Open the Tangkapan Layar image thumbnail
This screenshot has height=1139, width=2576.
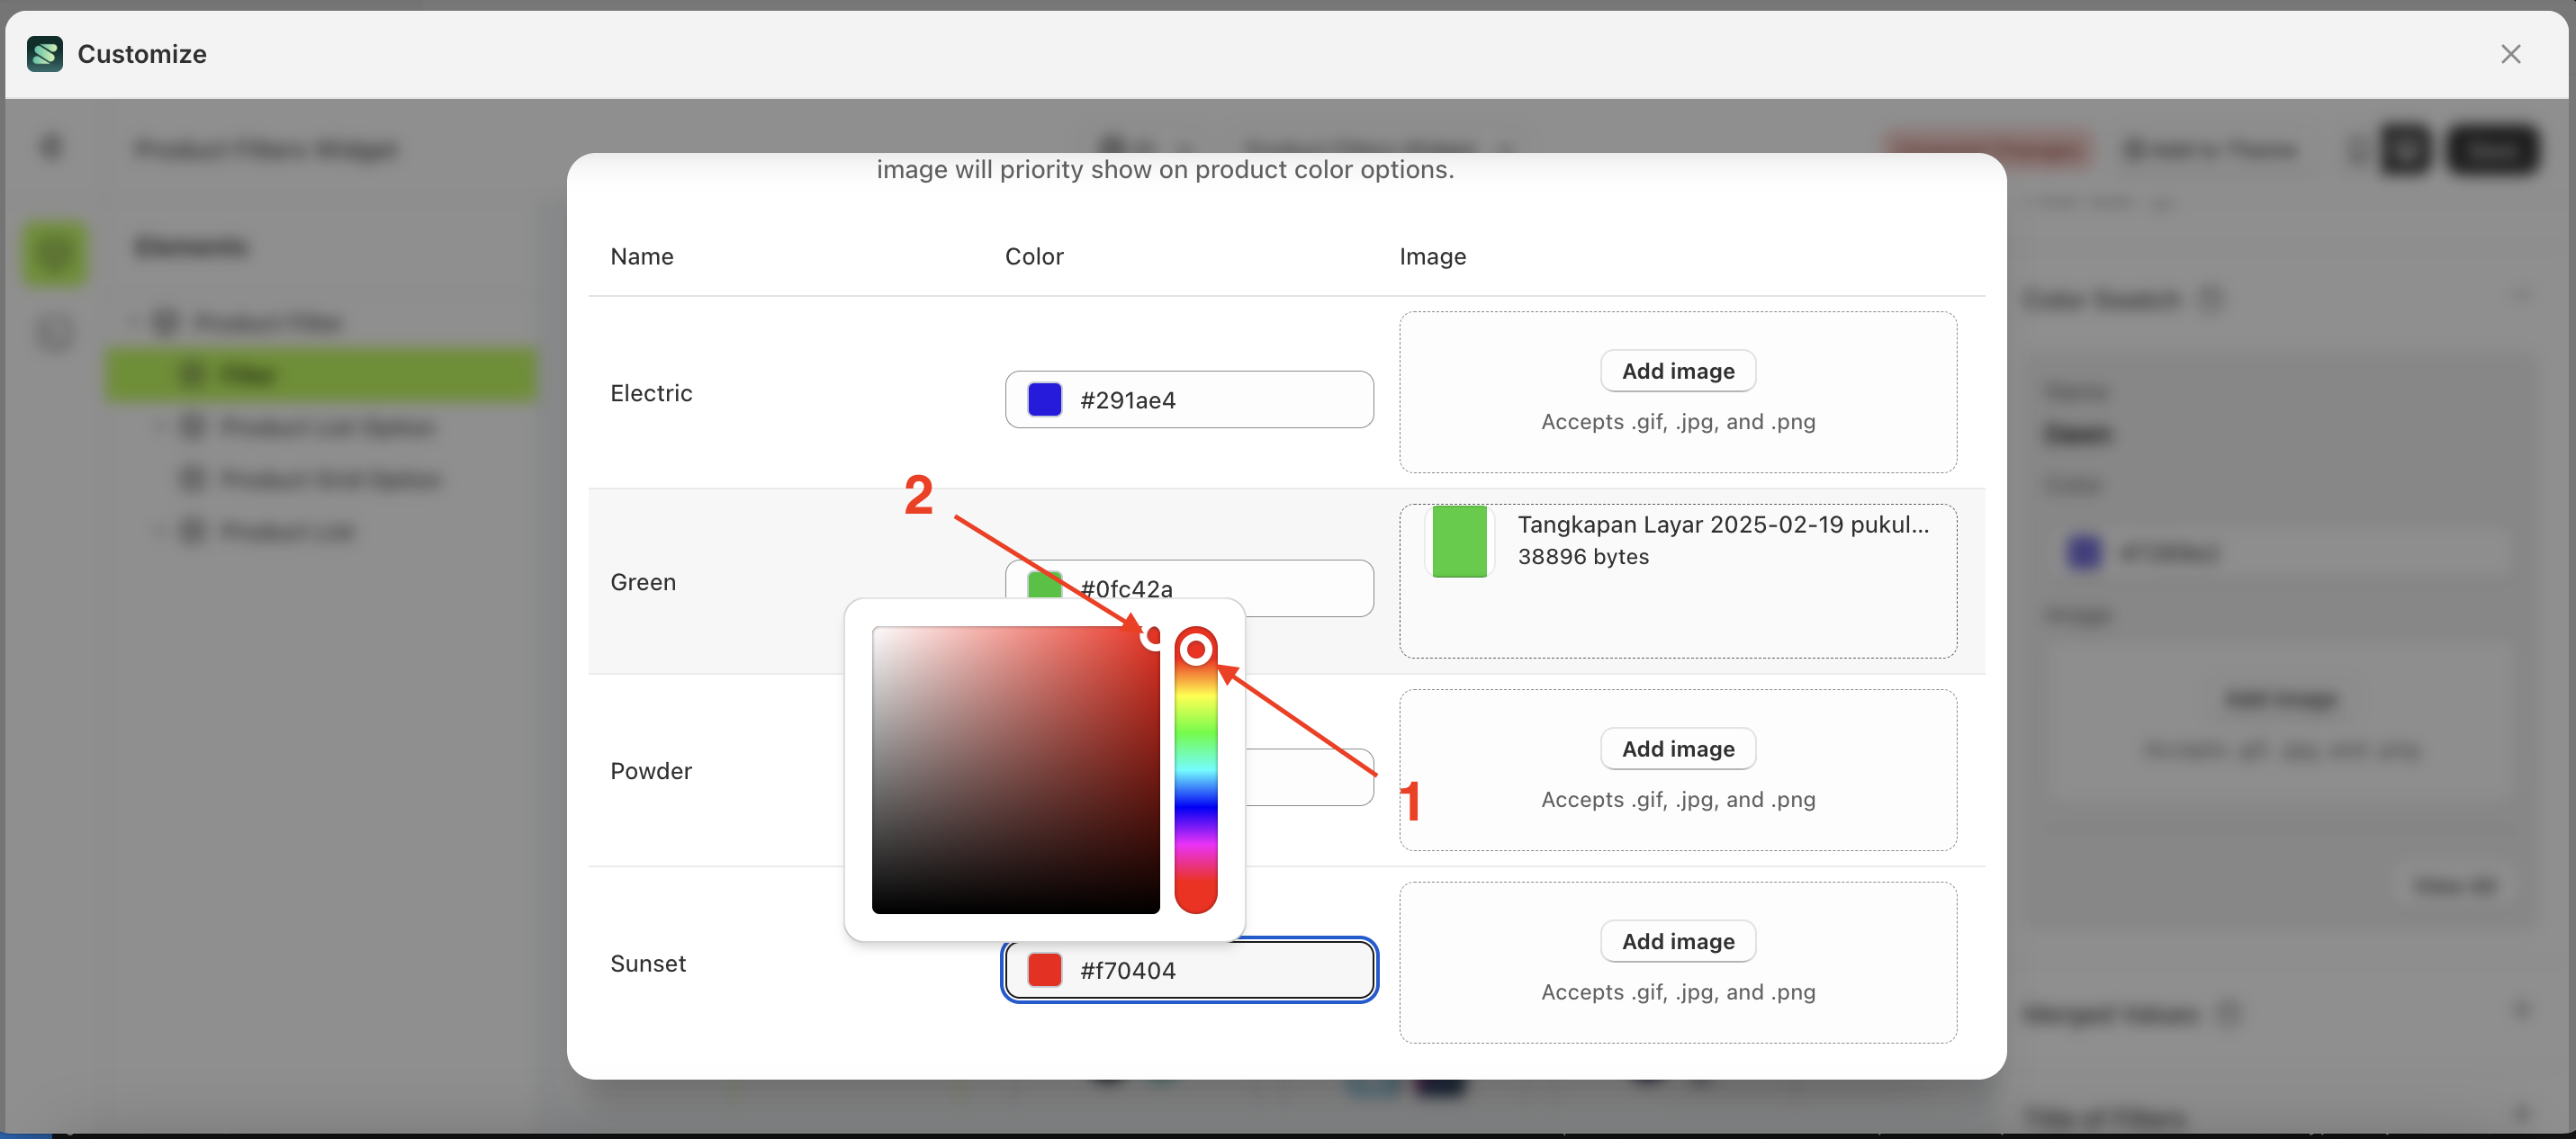[1459, 541]
